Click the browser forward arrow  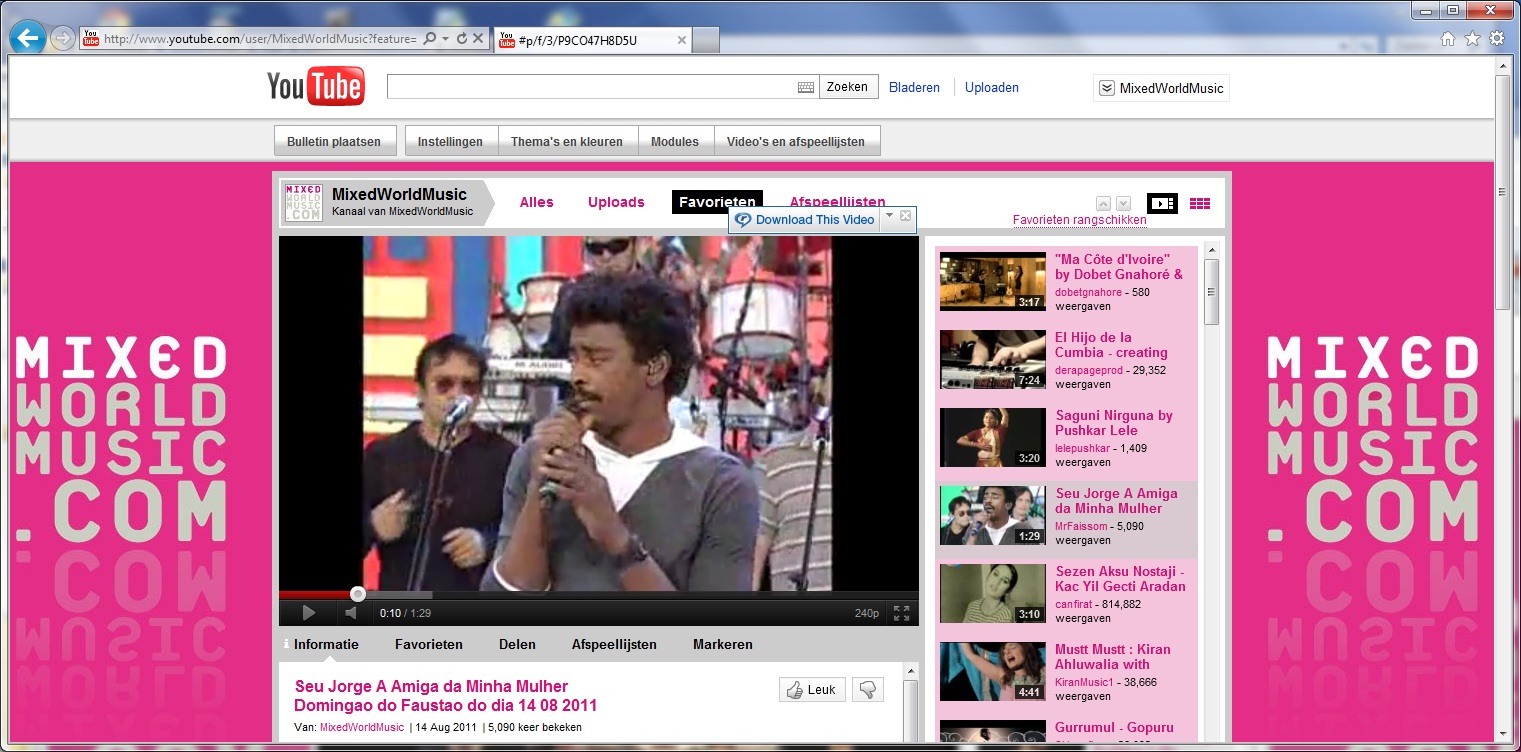point(62,39)
